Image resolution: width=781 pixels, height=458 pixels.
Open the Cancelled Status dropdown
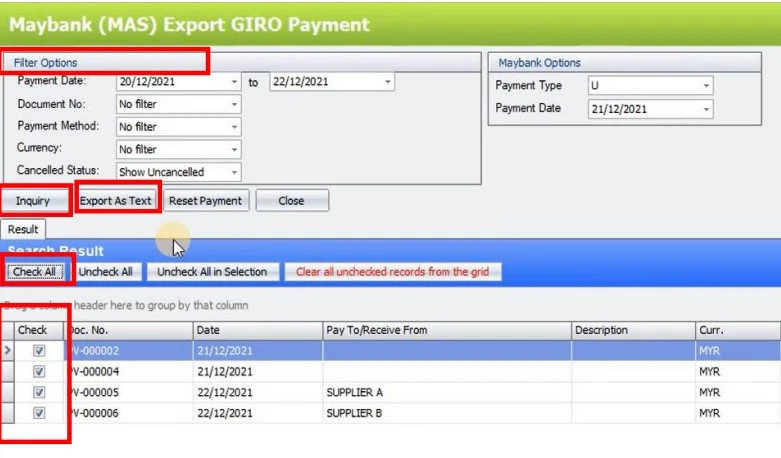click(x=234, y=172)
